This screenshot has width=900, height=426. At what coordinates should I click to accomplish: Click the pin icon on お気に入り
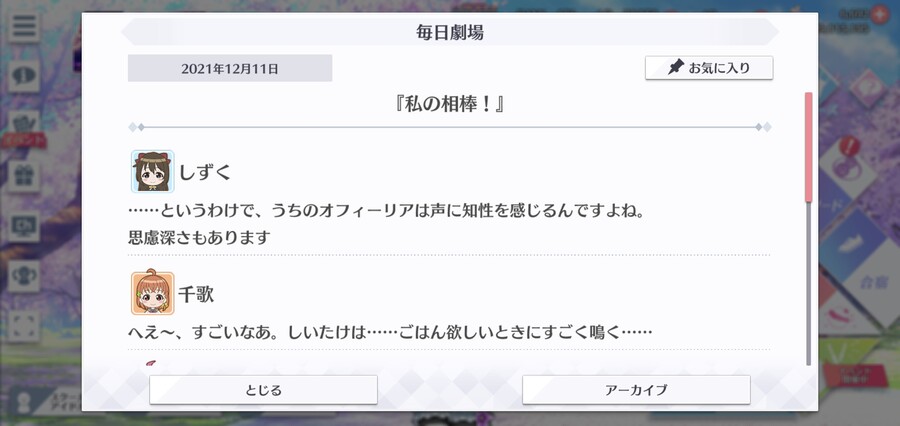point(677,68)
